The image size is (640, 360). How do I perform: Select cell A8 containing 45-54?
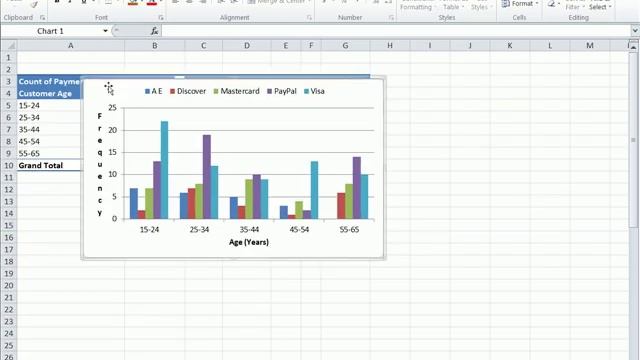click(x=49, y=141)
